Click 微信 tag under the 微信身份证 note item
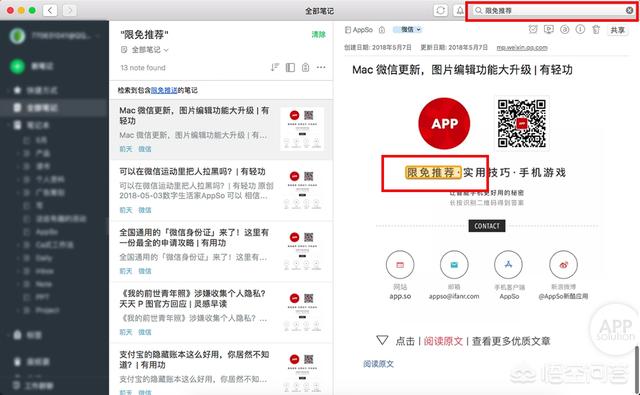Image resolution: width=640 pixels, height=395 pixels. tap(145, 271)
